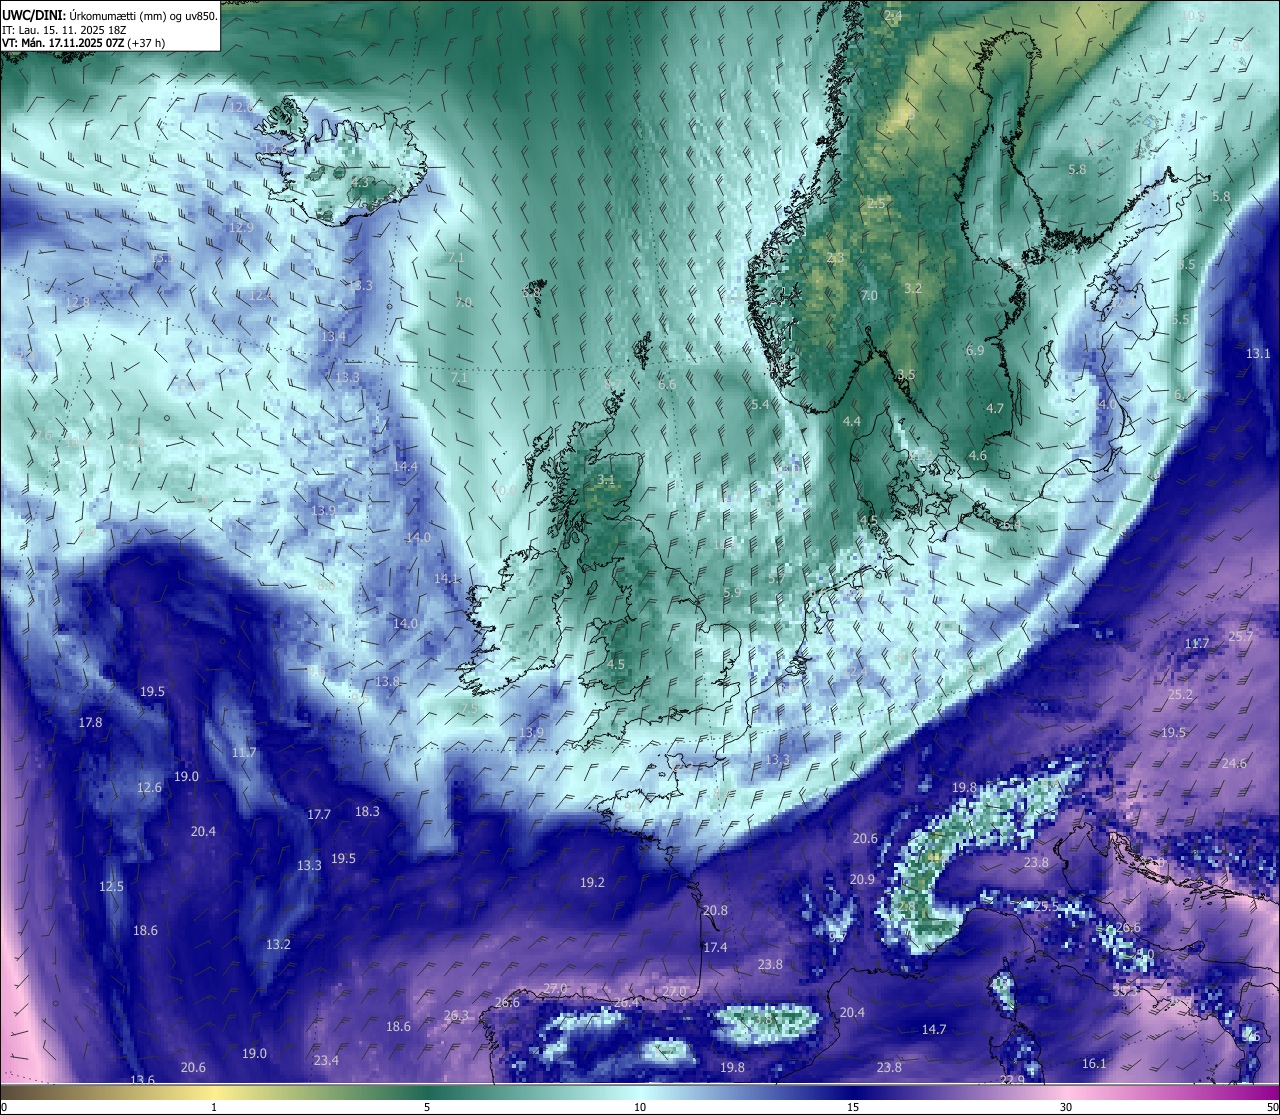Click the UWC/DINI Úrkomumætti title line
Viewport: 1280px width, 1115px height.
[110, 16]
